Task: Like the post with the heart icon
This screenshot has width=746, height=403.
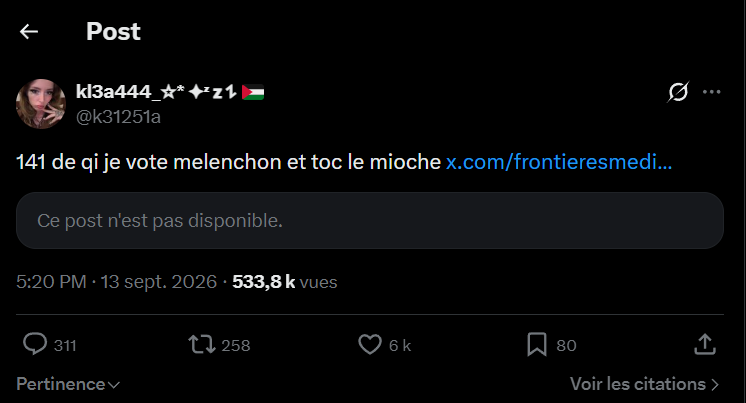Action: click(x=370, y=344)
